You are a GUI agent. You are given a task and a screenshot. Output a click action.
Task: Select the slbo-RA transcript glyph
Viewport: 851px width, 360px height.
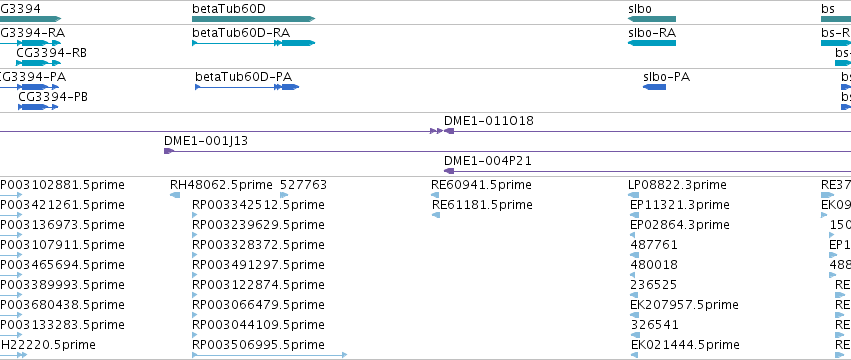tap(652, 43)
